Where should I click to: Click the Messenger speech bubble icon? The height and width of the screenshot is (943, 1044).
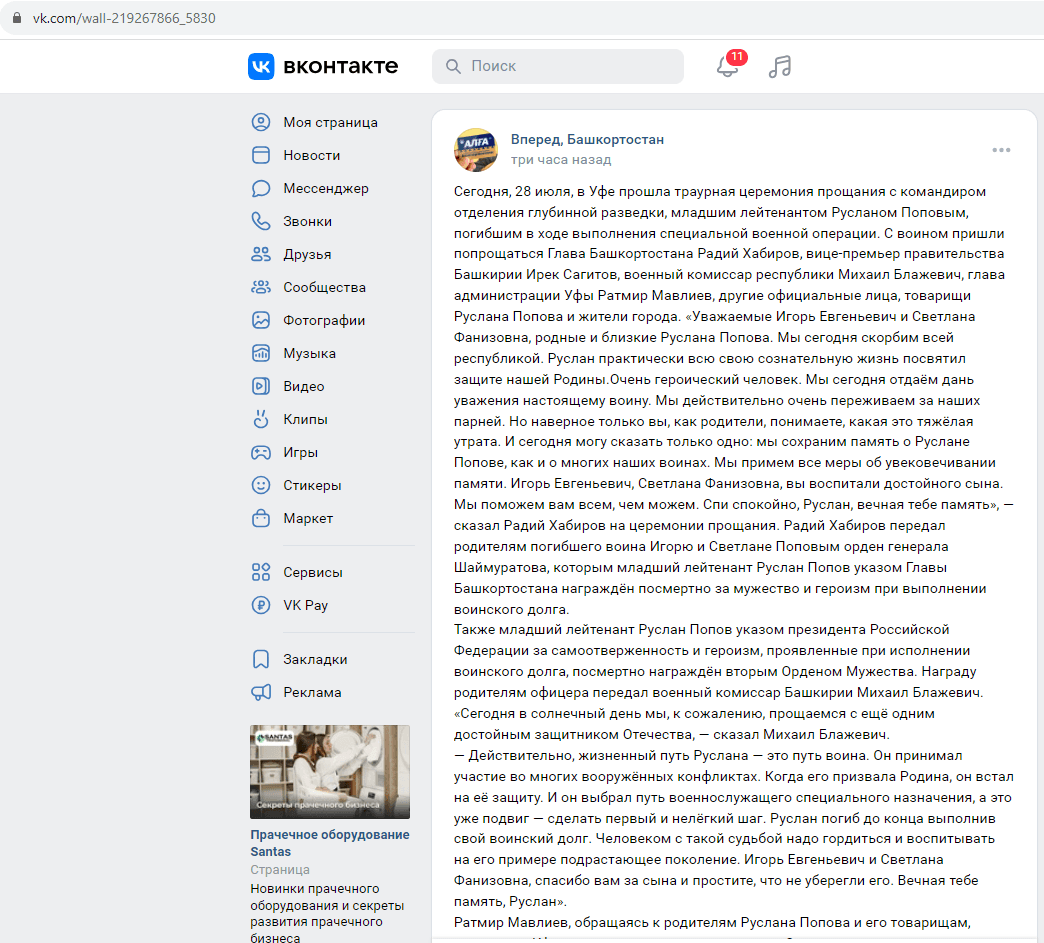(x=261, y=188)
